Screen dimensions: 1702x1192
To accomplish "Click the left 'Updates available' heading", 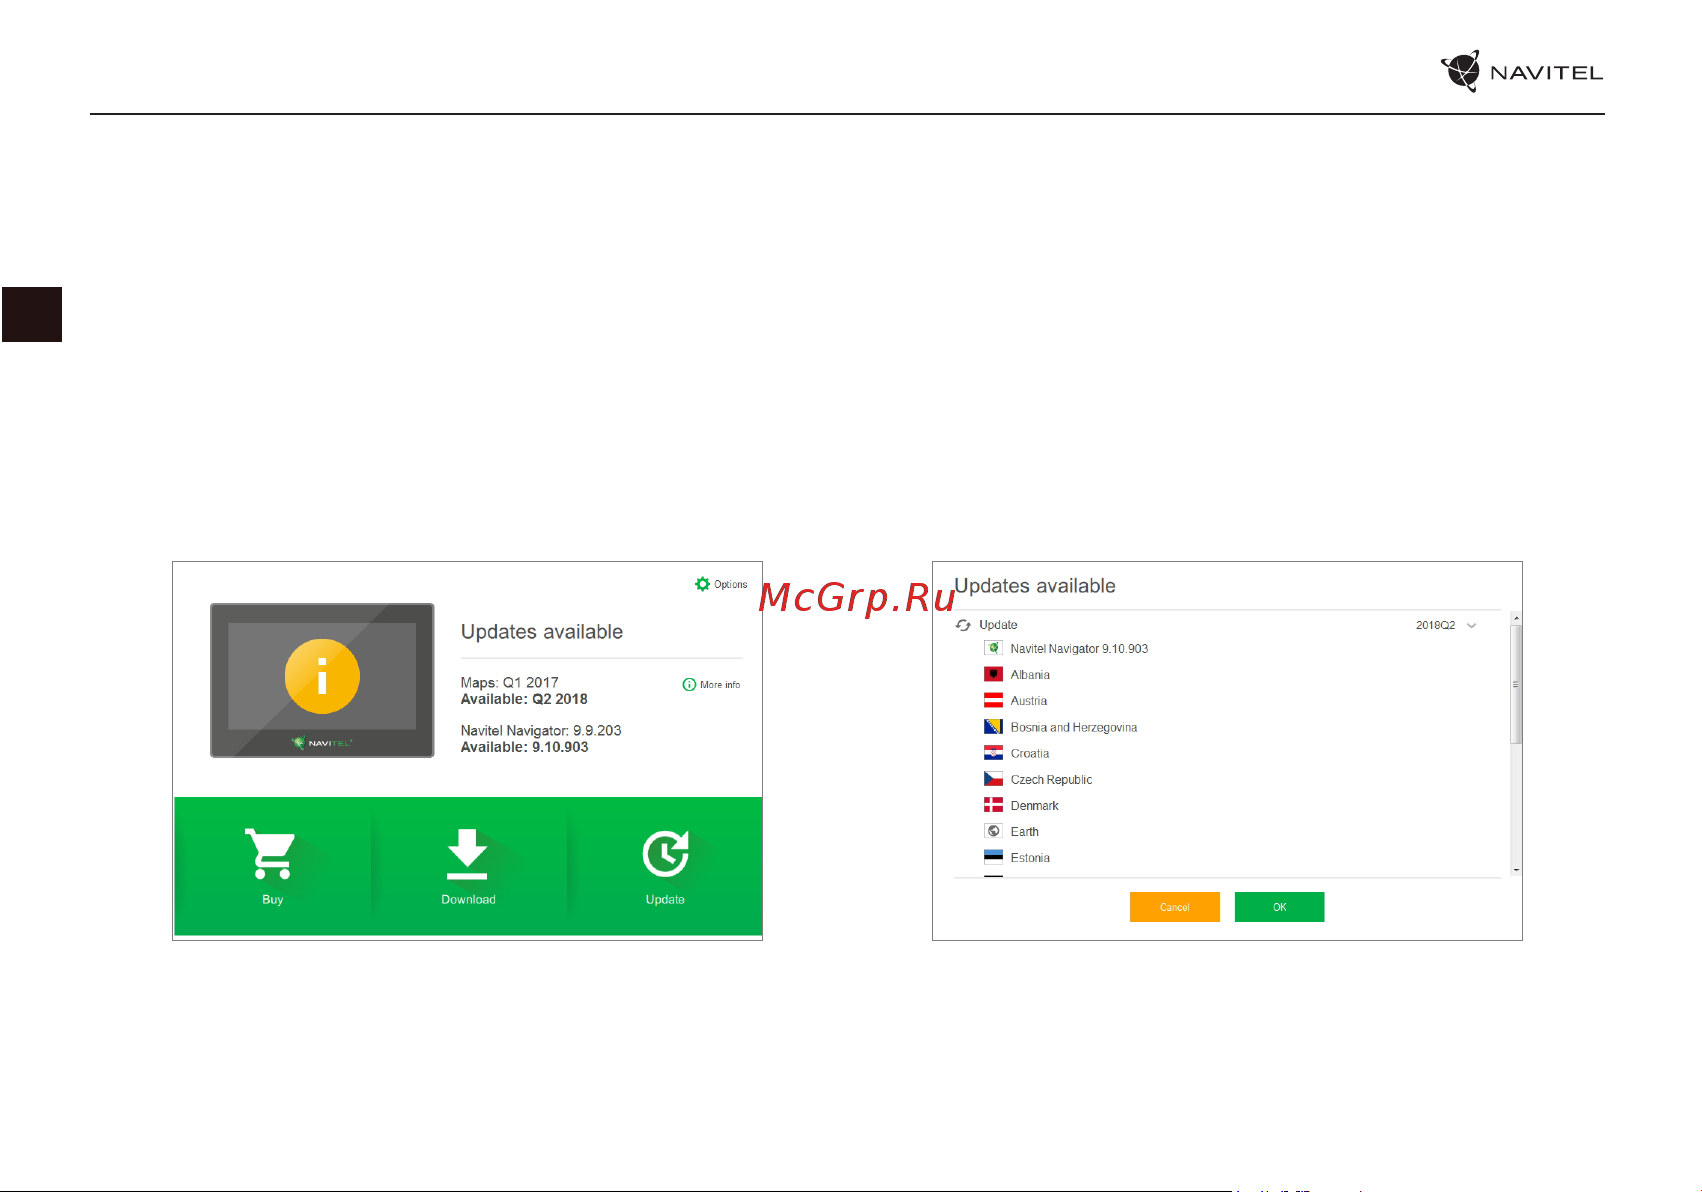I will pyautogui.click(x=542, y=632).
